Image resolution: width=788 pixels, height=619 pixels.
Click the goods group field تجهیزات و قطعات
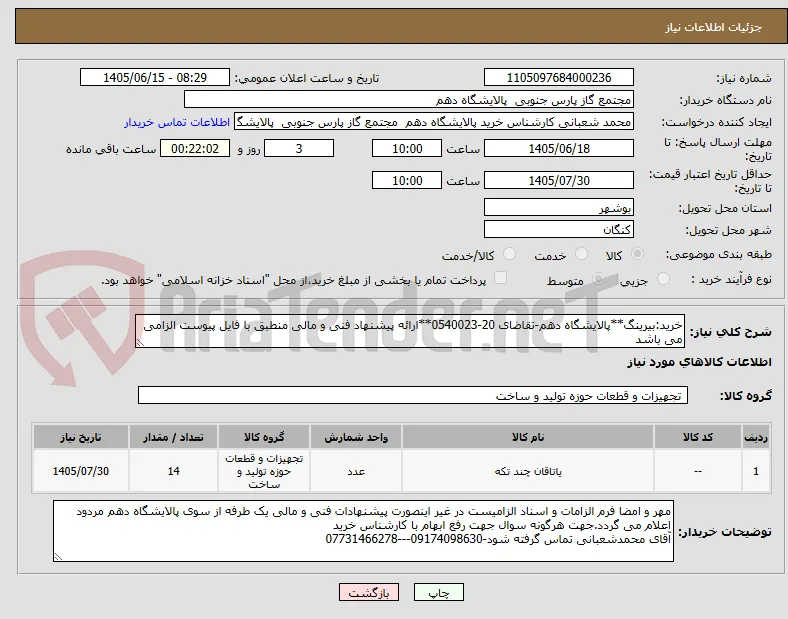coord(413,395)
